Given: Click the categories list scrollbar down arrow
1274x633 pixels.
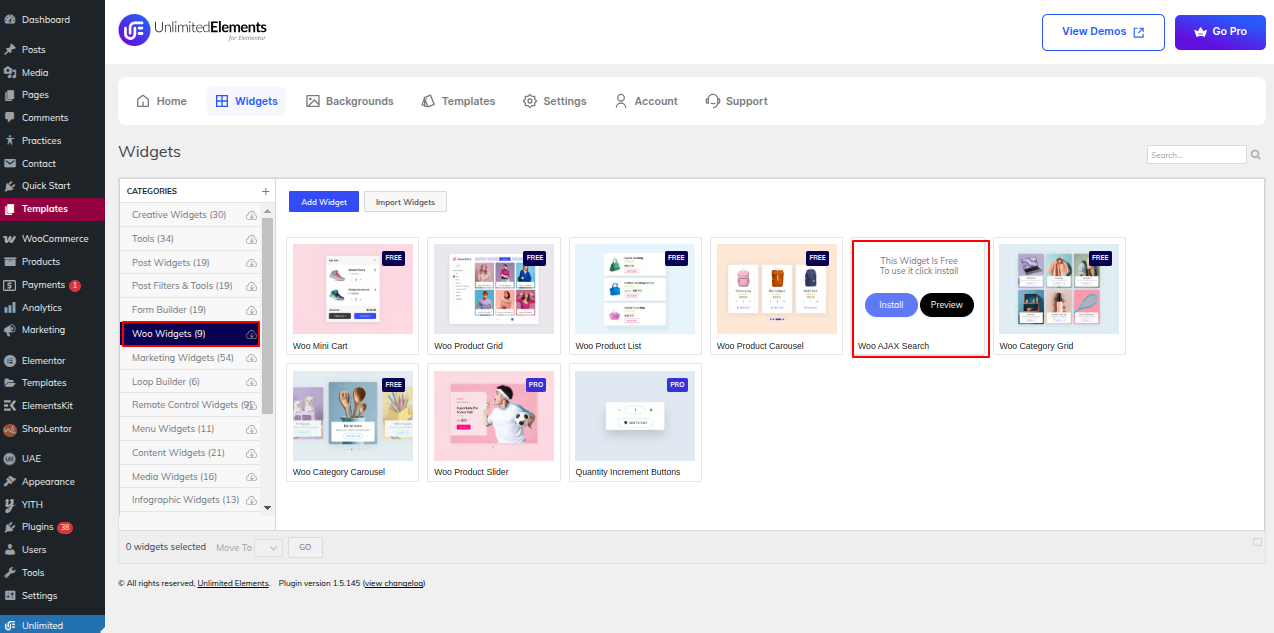Looking at the screenshot, I should pyautogui.click(x=267, y=508).
